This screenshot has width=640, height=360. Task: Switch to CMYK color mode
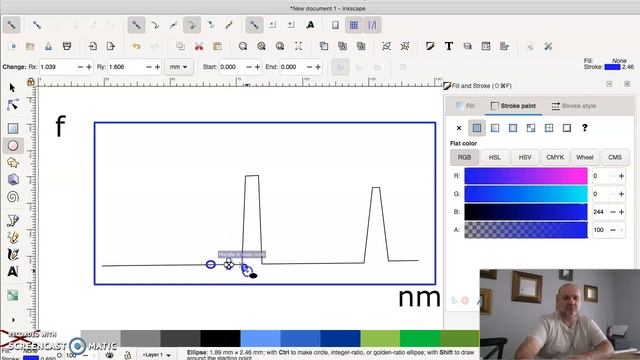pos(555,158)
